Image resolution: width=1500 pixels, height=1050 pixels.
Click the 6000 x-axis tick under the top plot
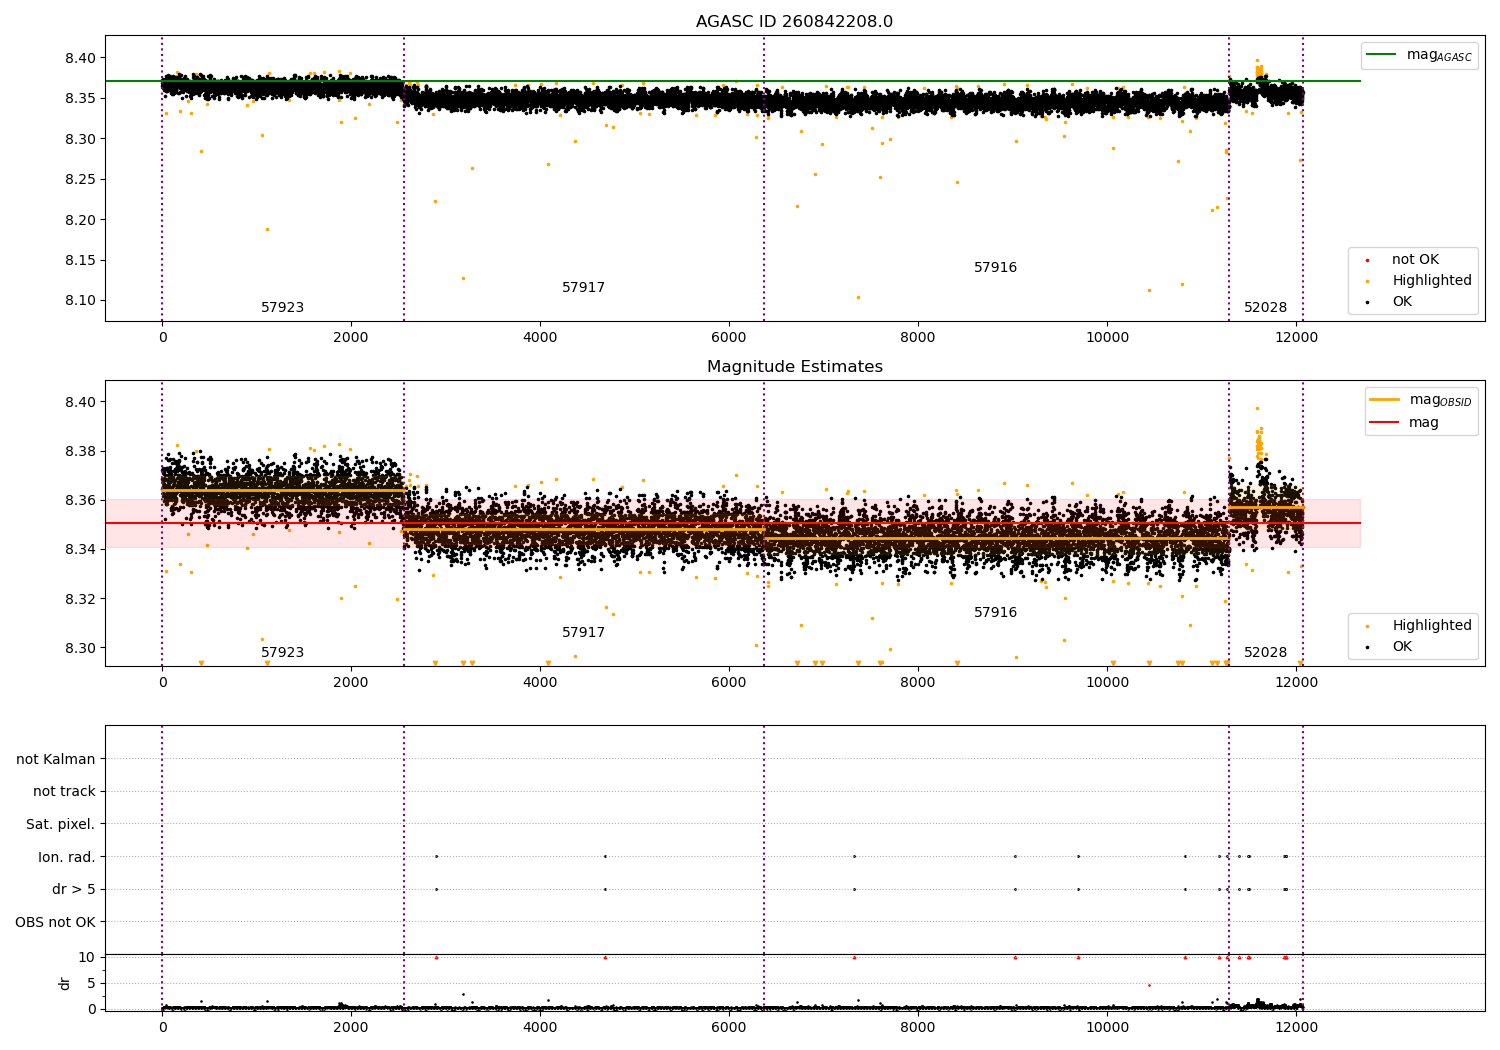[729, 337]
